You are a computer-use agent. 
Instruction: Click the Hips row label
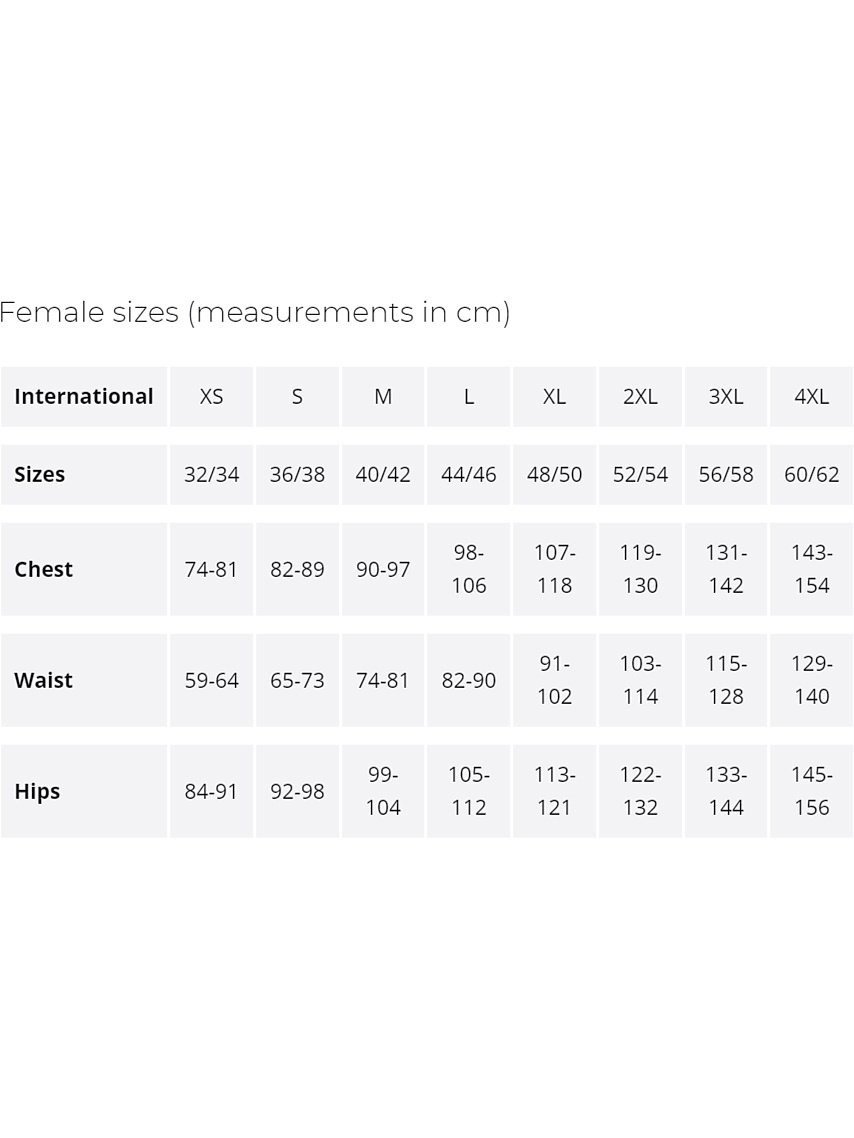point(38,791)
